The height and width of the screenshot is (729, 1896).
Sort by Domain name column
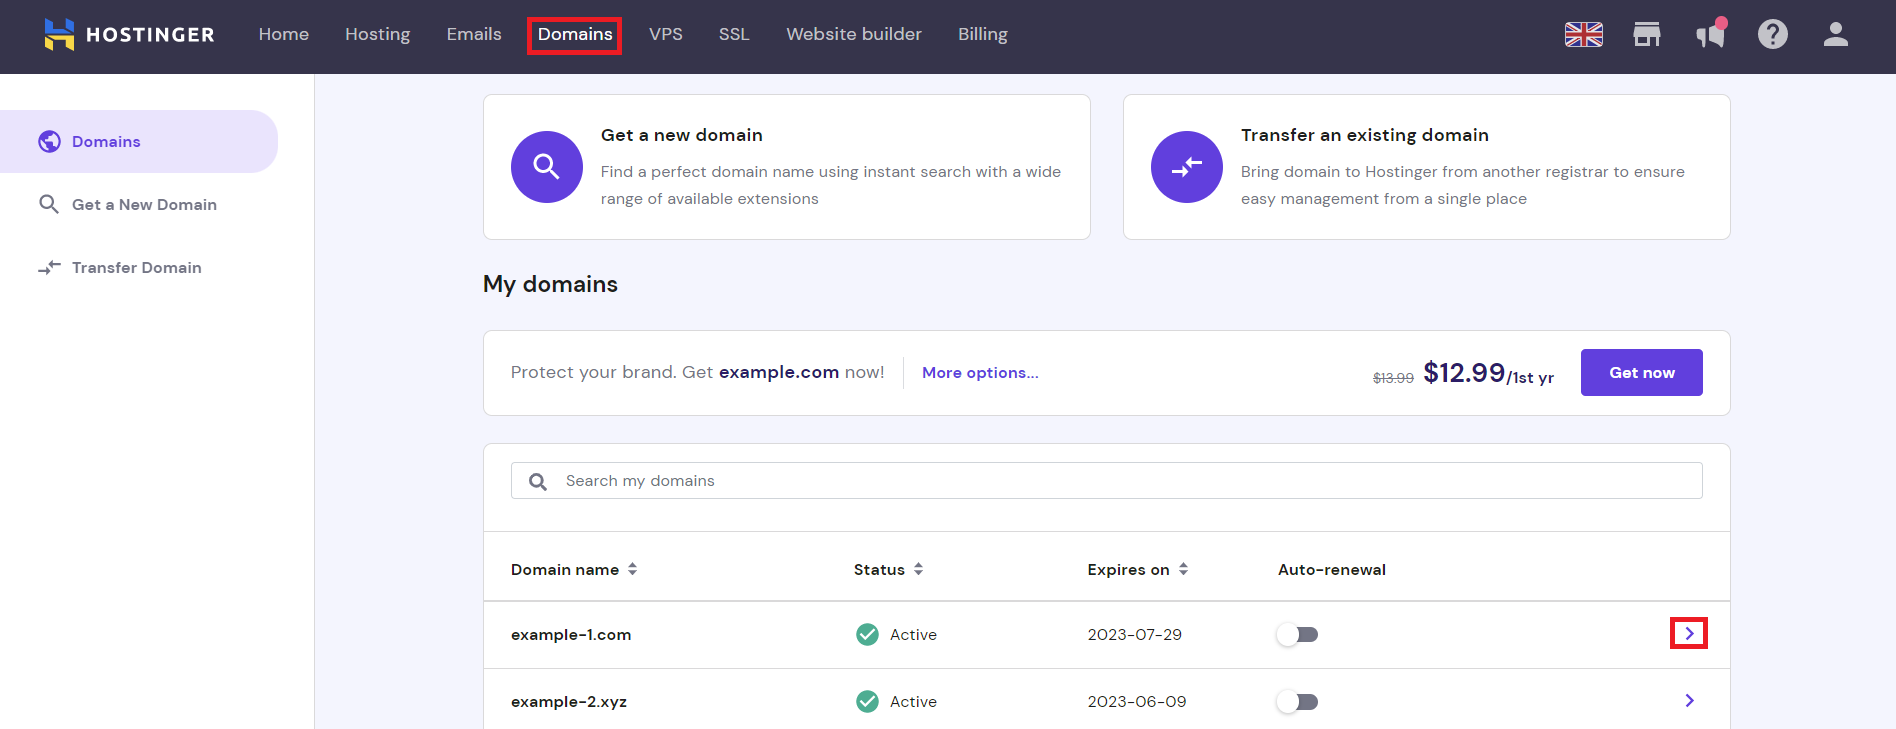[x=574, y=569]
